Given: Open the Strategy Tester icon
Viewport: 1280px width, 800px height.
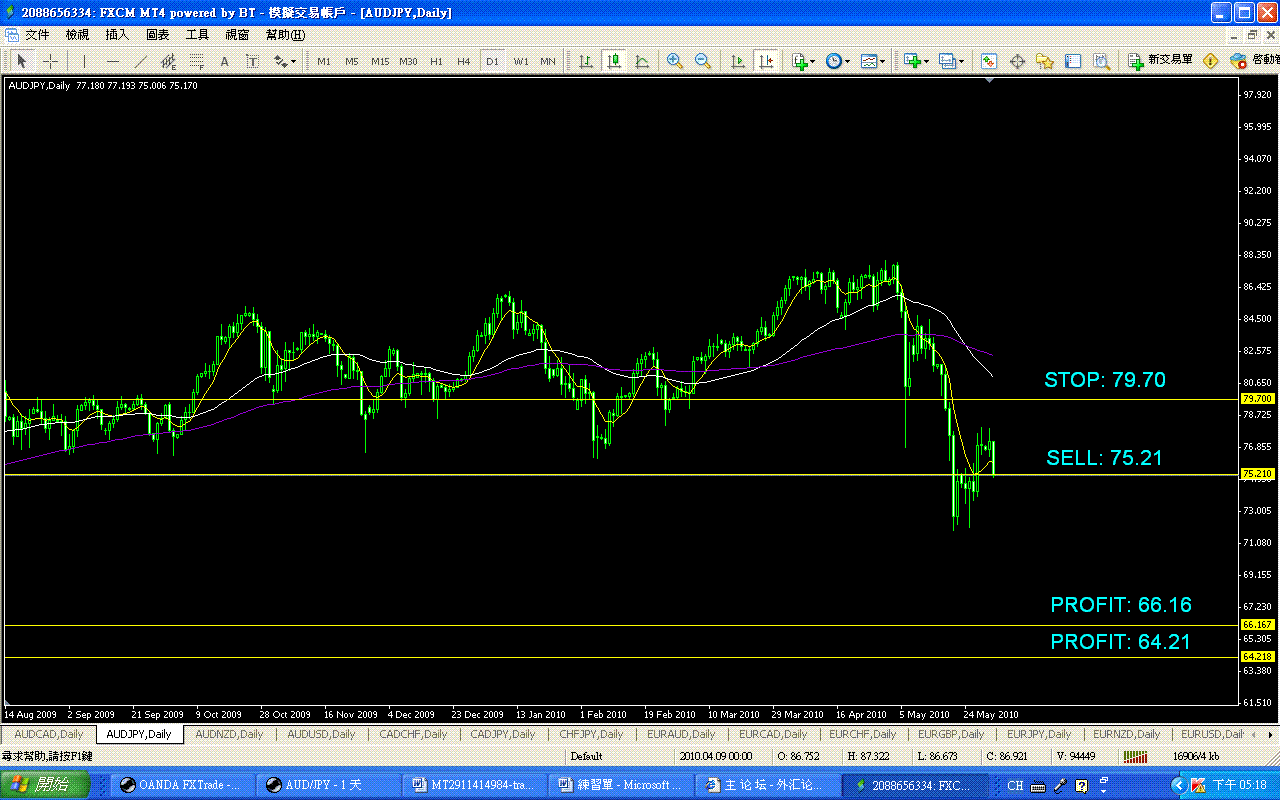Looking at the screenshot, I should [1101, 61].
